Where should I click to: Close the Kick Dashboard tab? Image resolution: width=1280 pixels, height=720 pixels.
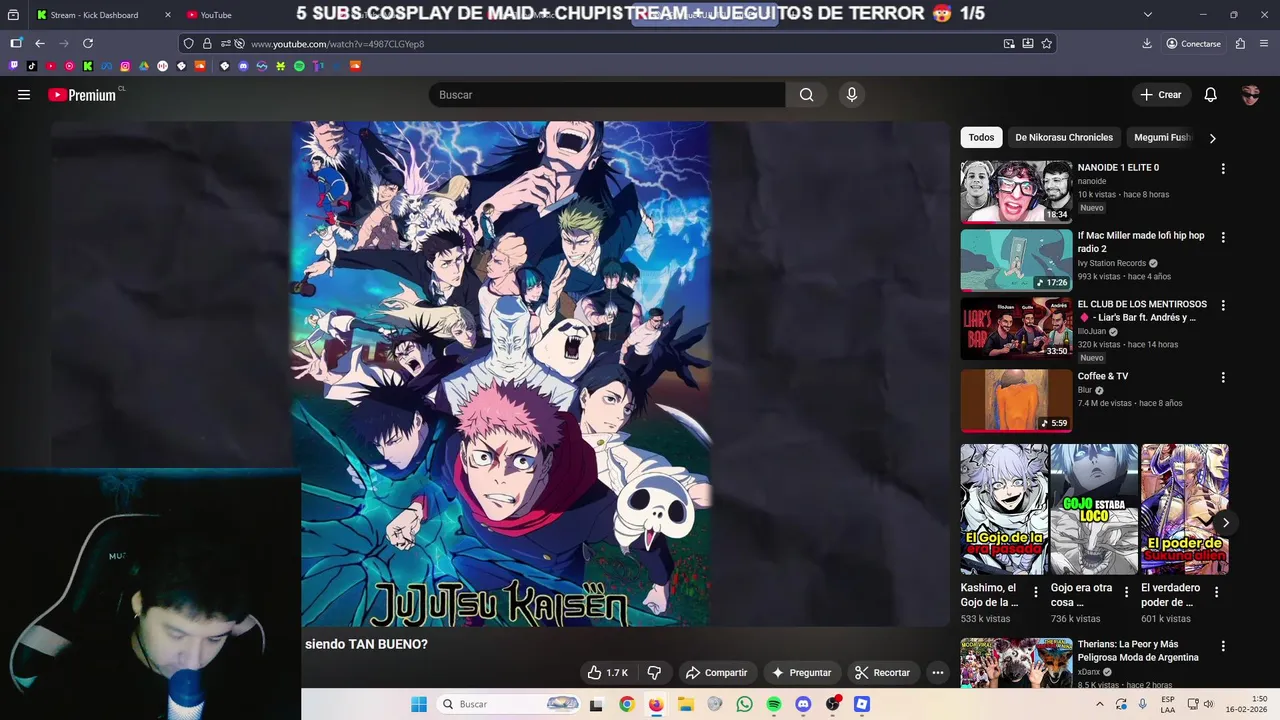tap(167, 15)
